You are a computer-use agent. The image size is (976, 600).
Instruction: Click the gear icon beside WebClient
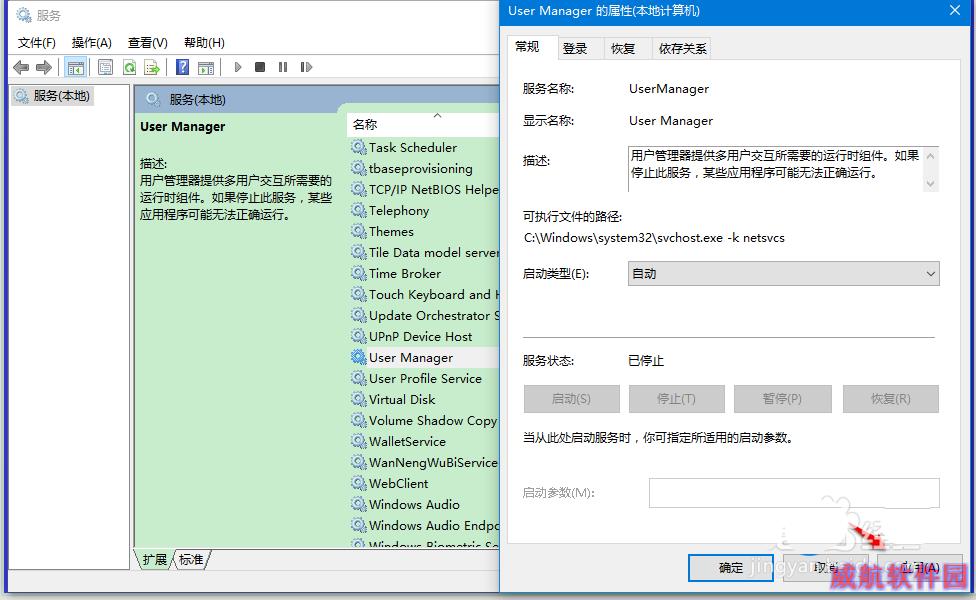[359, 484]
